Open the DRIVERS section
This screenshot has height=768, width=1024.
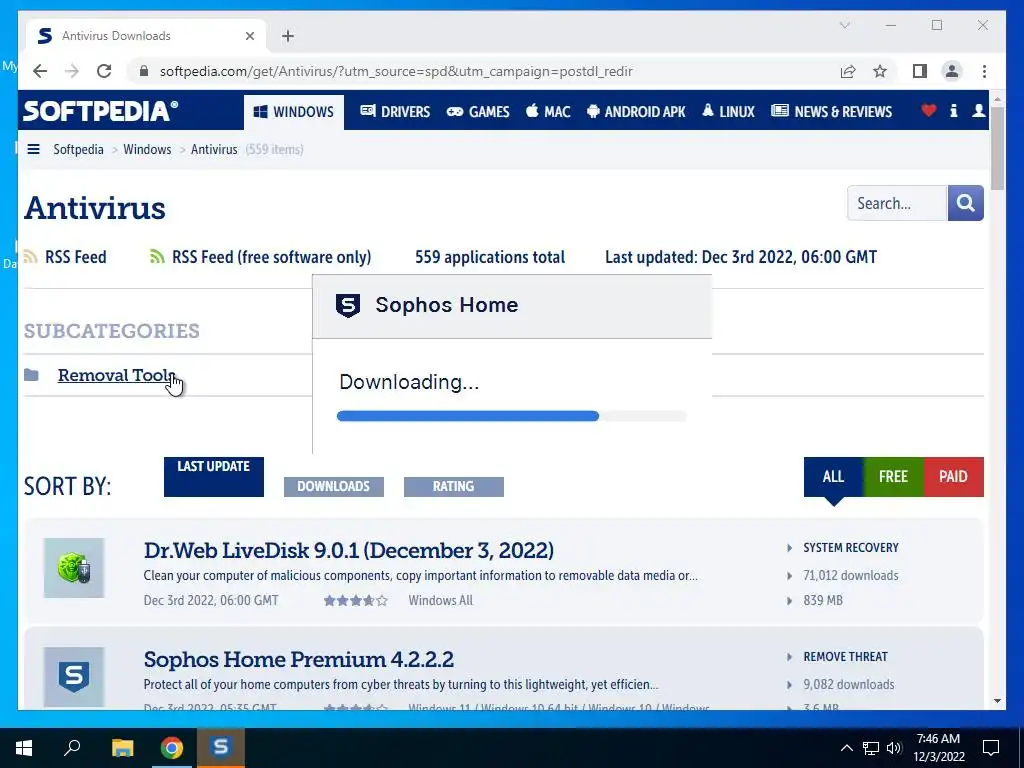(395, 112)
